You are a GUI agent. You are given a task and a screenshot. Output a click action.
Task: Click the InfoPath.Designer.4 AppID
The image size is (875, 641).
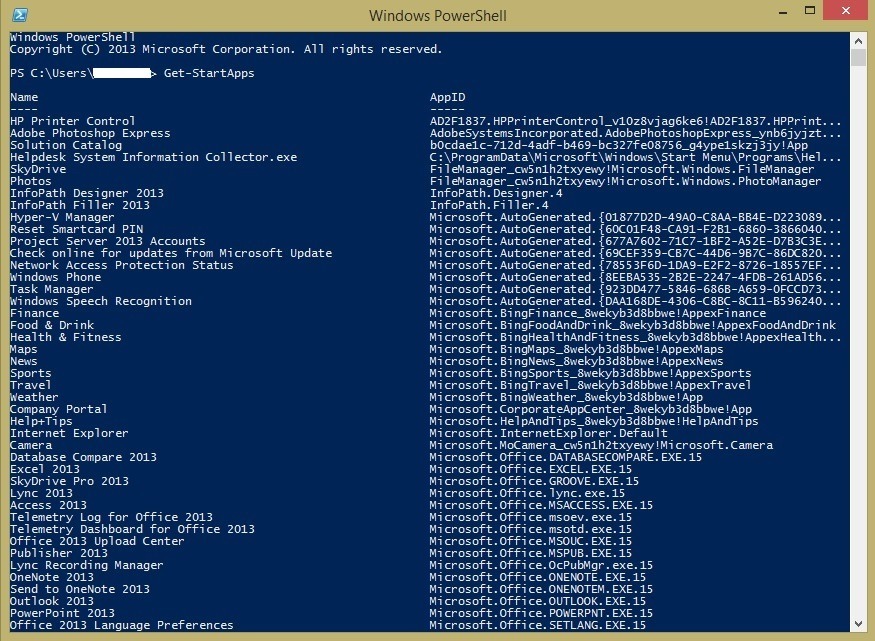point(496,193)
